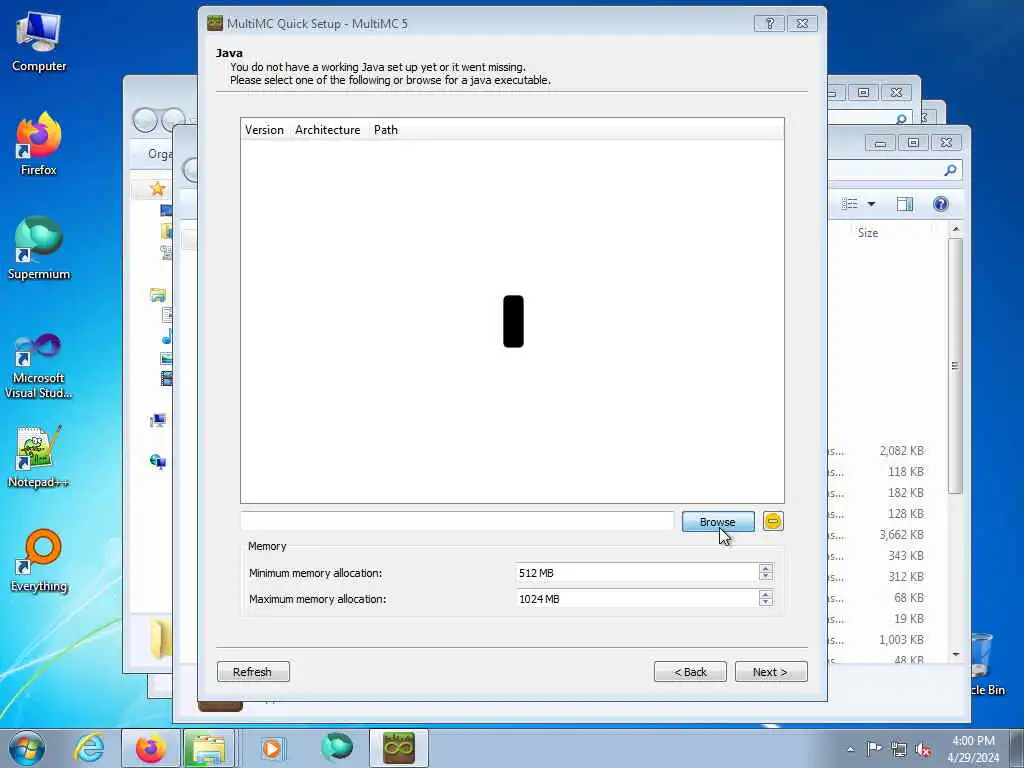Click the Java path input field
The image size is (1024, 768).
[x=457, y=521]
